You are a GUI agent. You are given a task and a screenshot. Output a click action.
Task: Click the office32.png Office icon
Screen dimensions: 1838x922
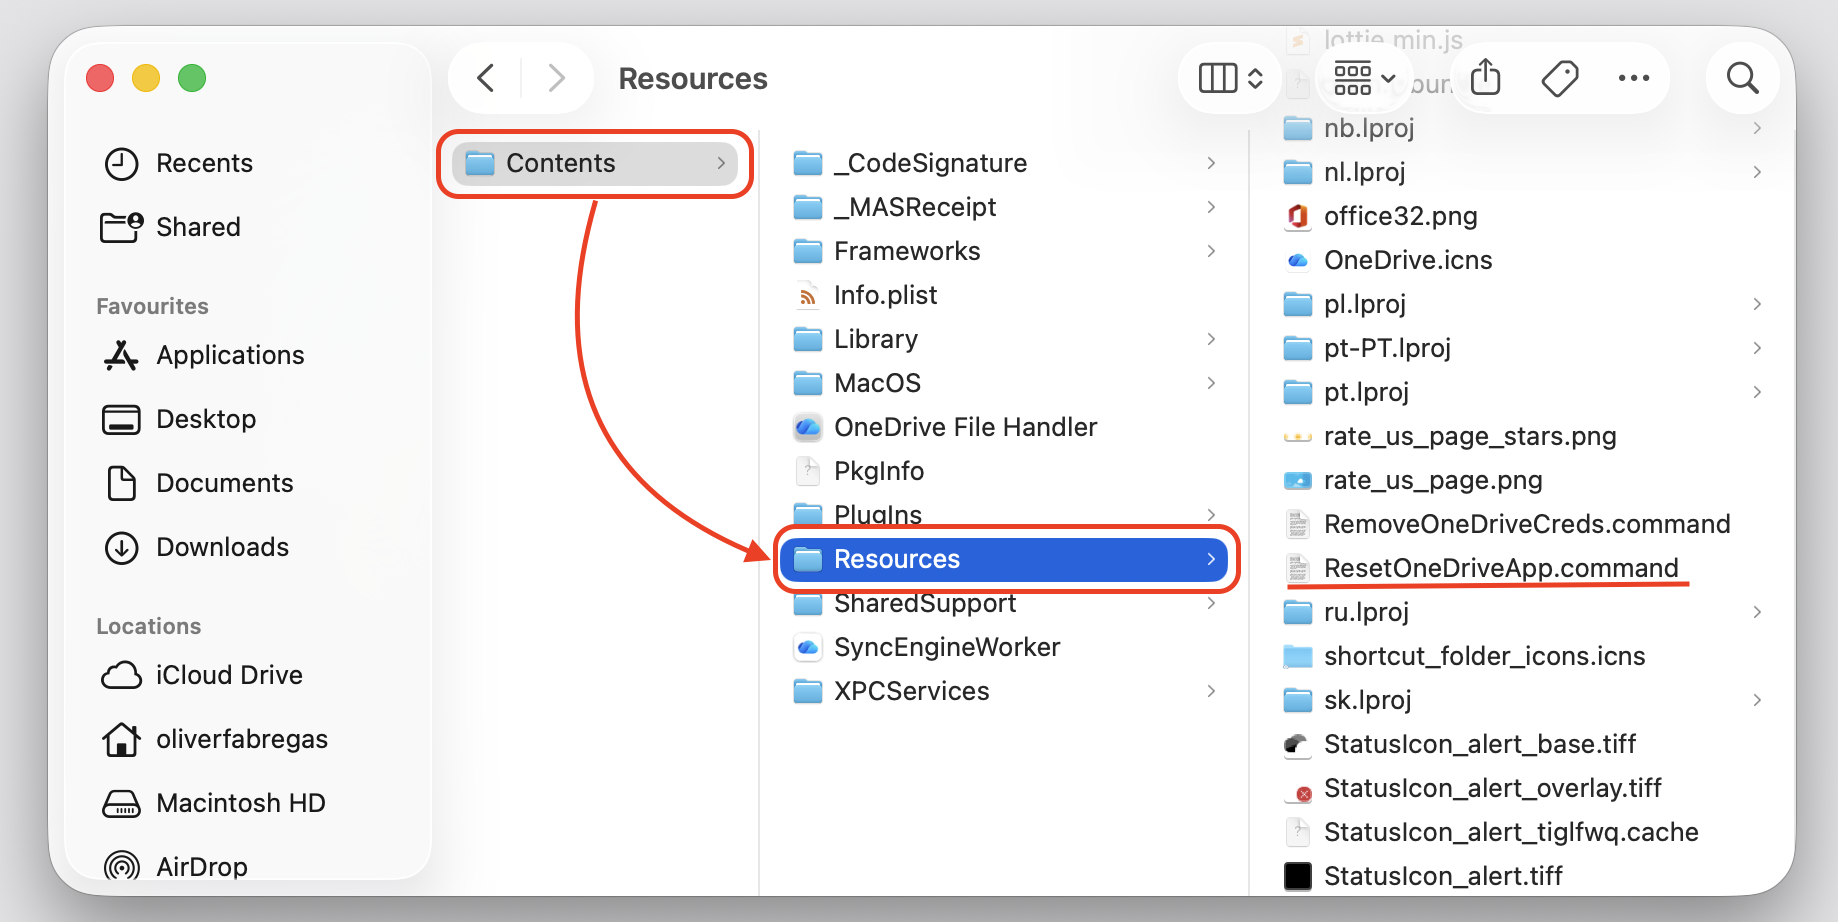pos(1298,216)
